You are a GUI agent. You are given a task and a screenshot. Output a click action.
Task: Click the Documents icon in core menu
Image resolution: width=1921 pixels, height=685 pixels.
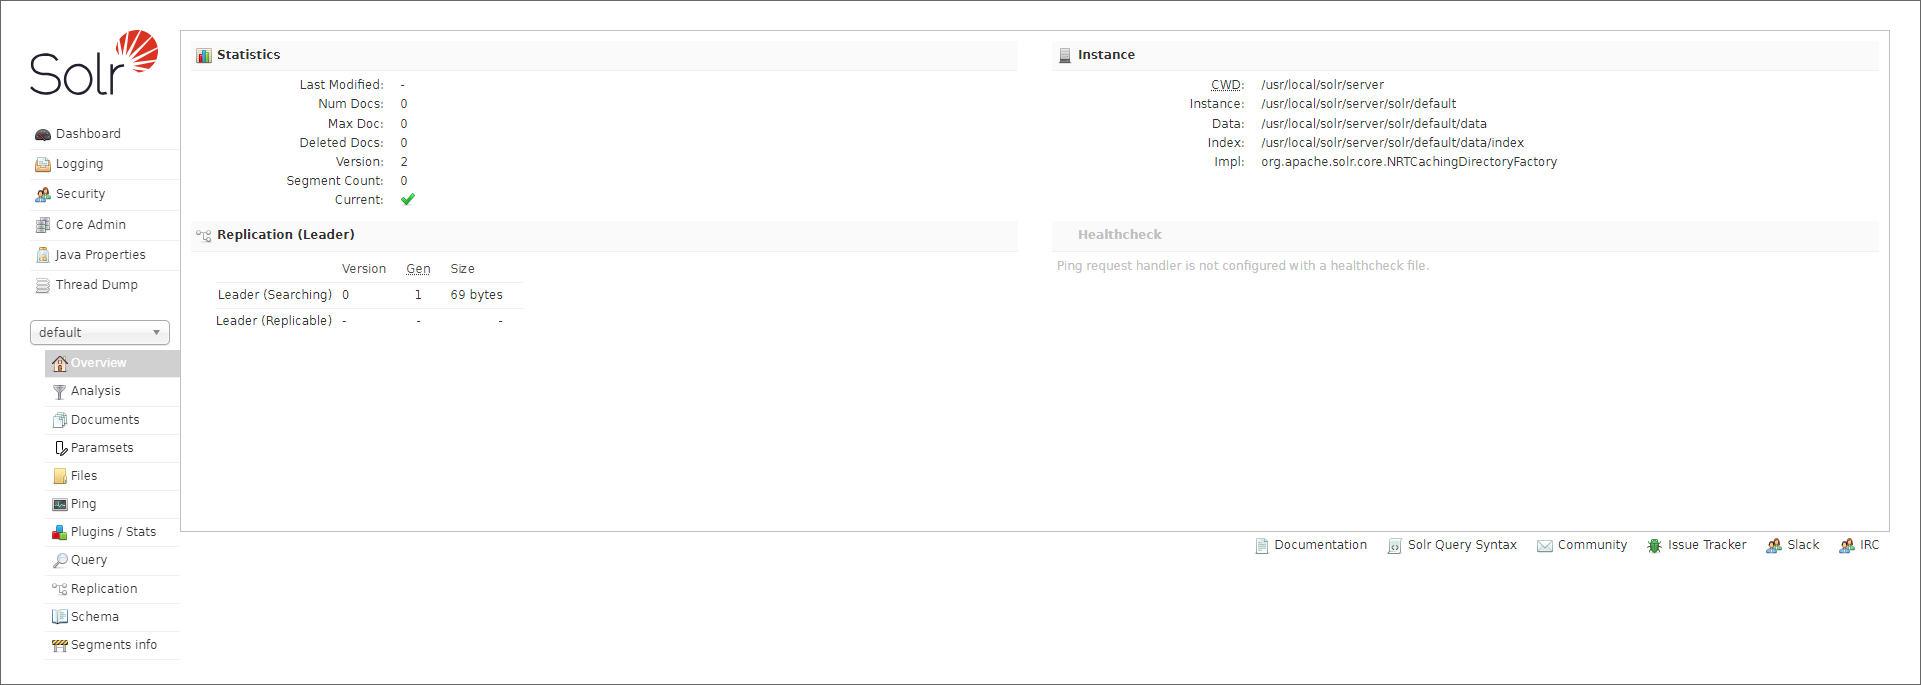pyautogui.click(x=60, y=420)
